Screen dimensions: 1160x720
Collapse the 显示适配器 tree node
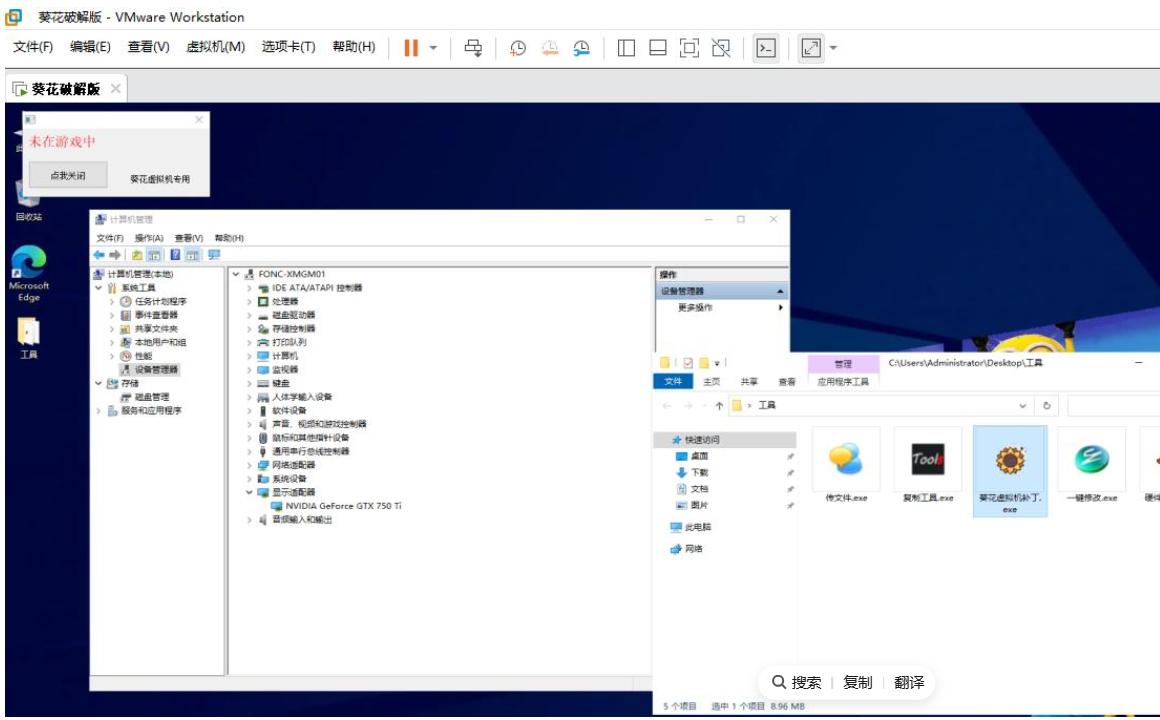tap(250, 493)
